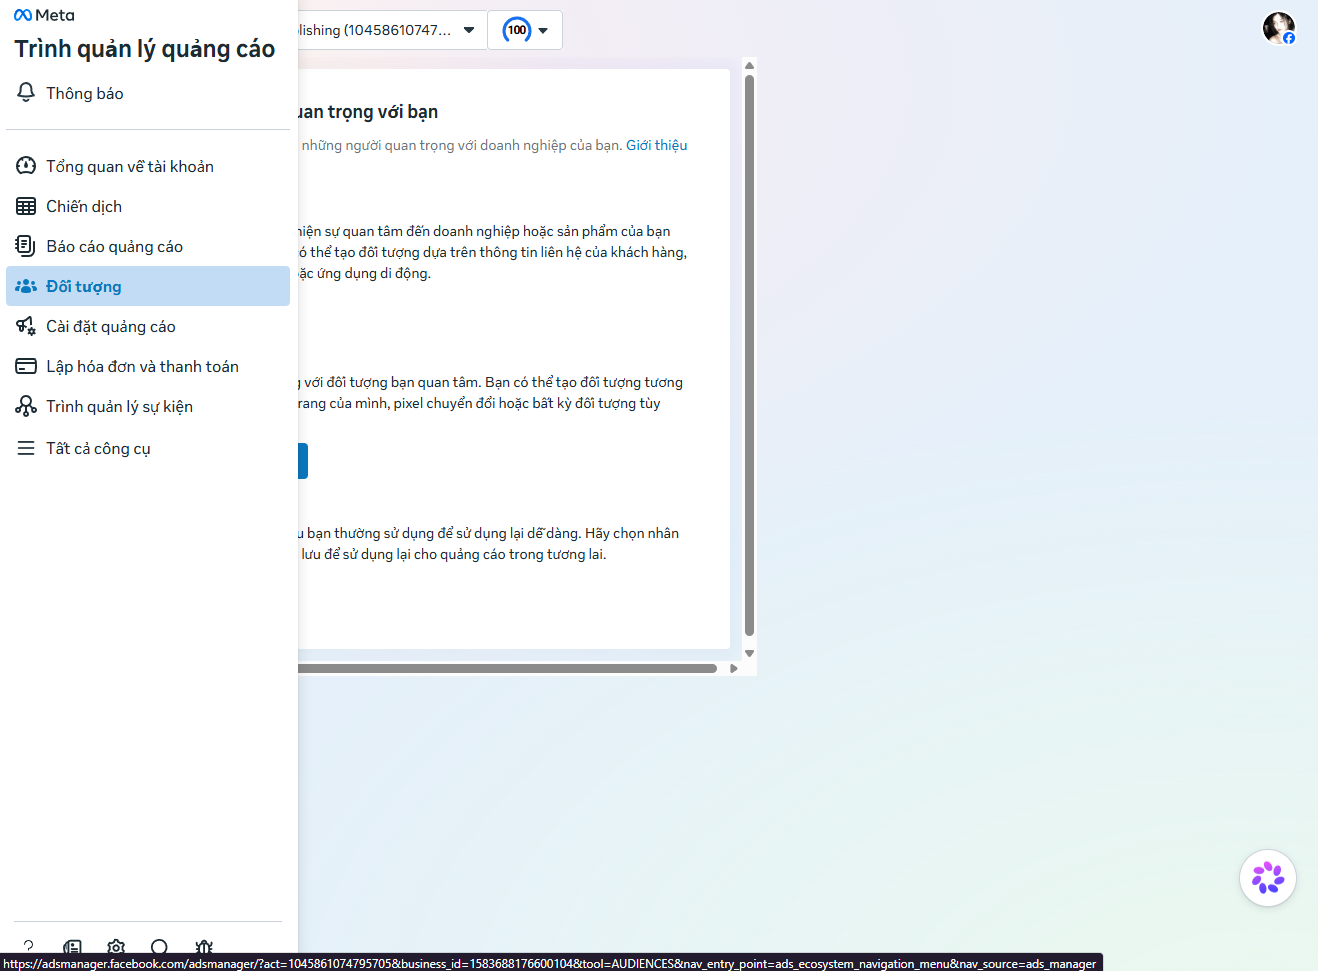Click the news feed icon in sidebar footer
Image resolution: width=1318 pixels, height=971 pixels.
[72, 946]
